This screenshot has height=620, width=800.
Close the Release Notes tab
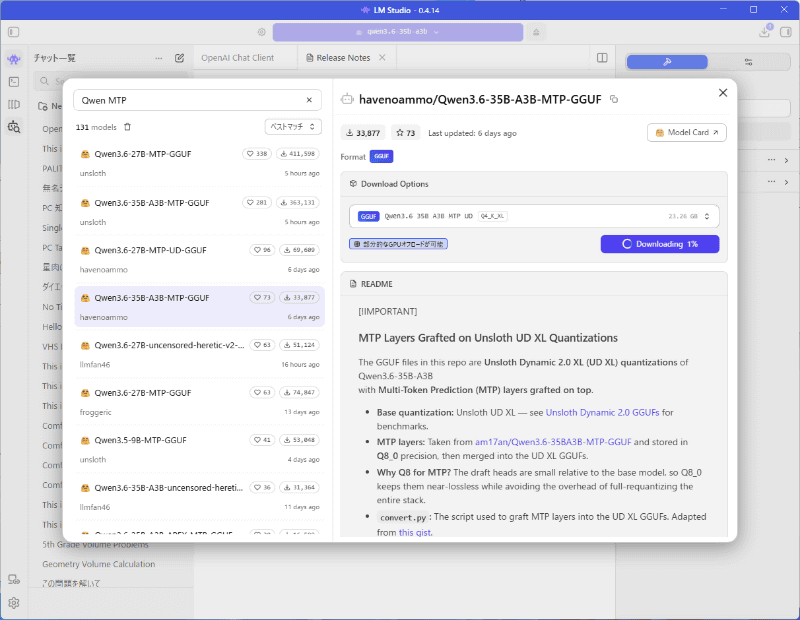382,58
